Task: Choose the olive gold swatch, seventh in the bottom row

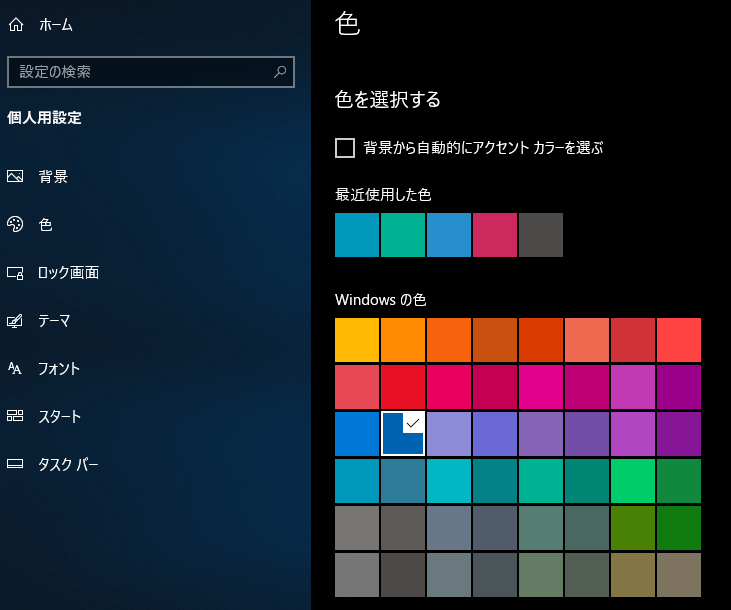Action: 633,575
